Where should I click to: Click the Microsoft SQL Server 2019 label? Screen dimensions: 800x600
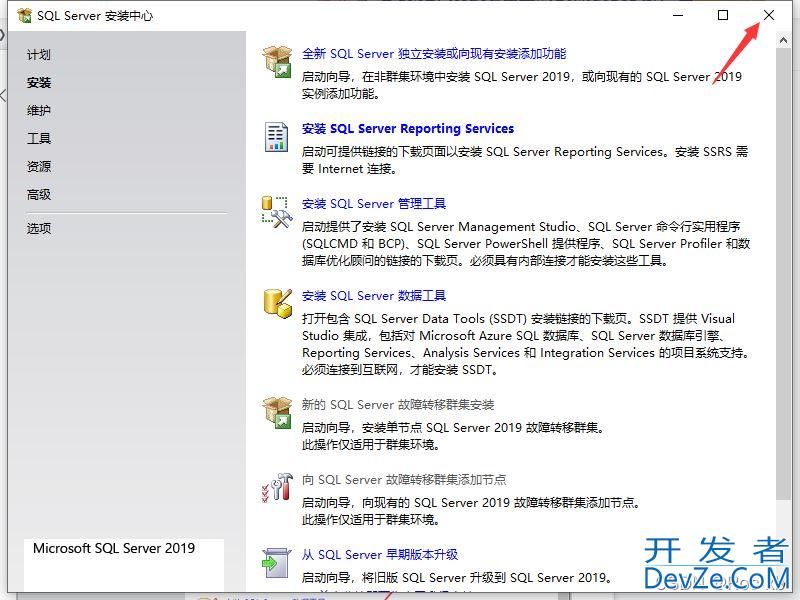tap(114, 548)
